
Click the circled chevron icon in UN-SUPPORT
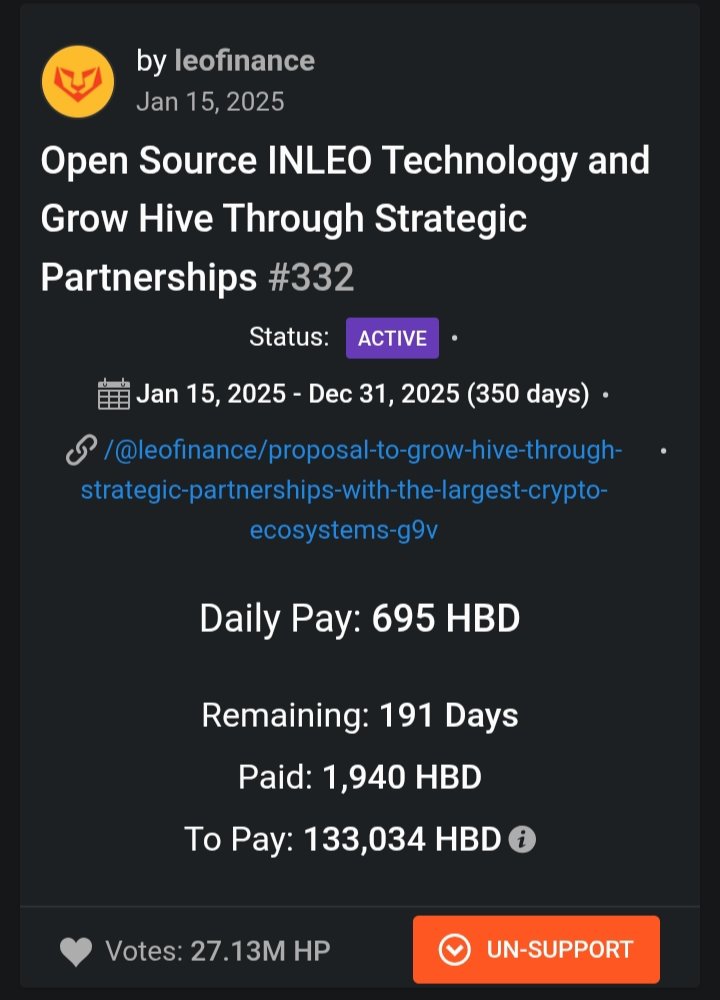[455, 950]
